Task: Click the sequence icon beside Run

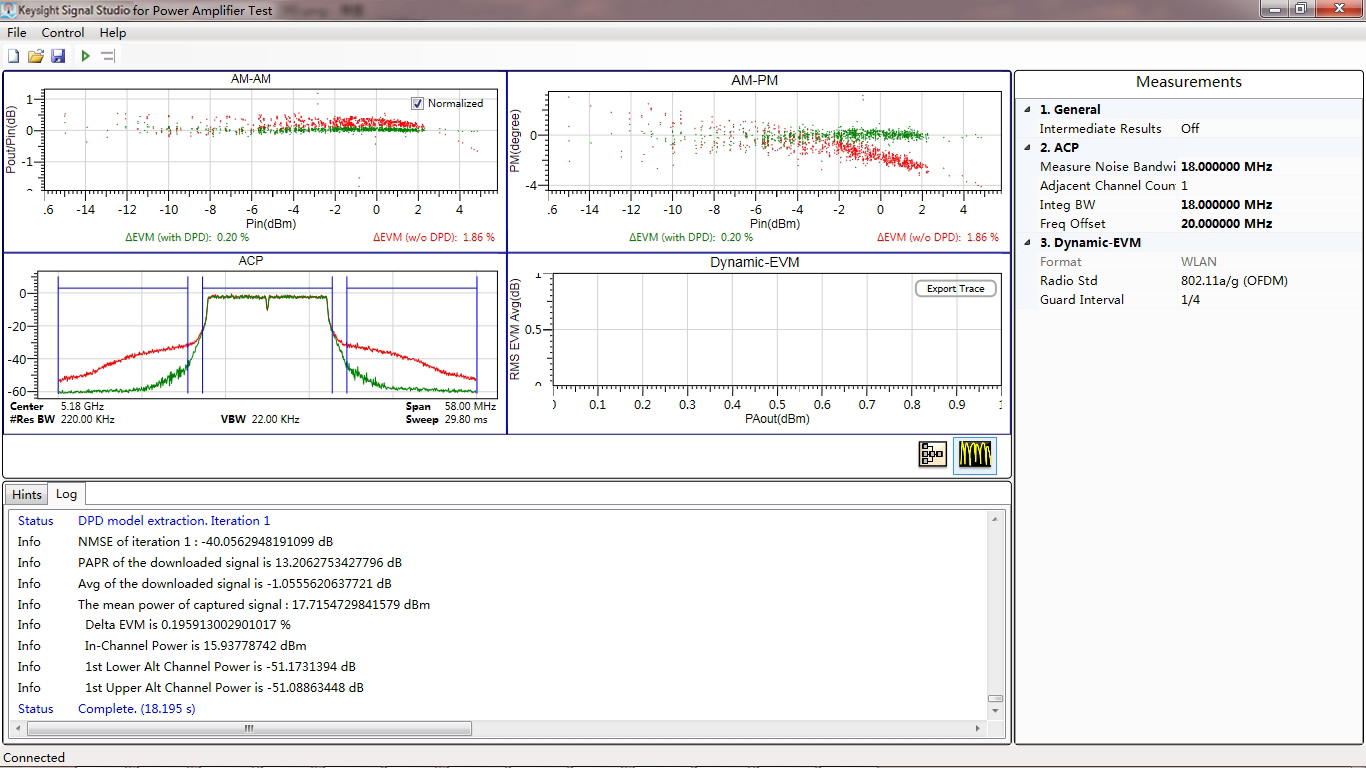Action: pyautogui.click(x=107, y=55)
